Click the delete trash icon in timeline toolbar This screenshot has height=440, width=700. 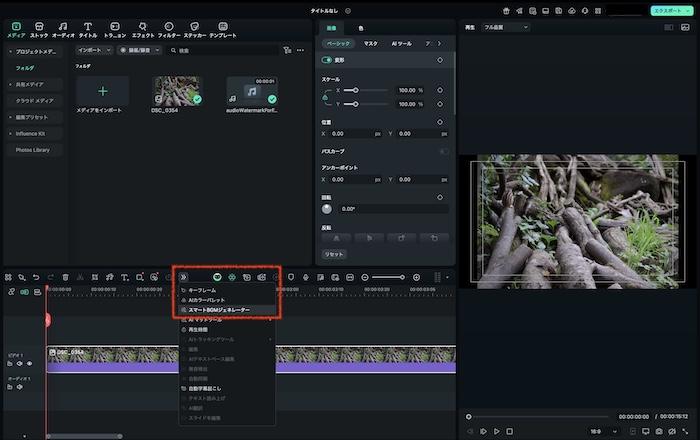pos(66,277)
